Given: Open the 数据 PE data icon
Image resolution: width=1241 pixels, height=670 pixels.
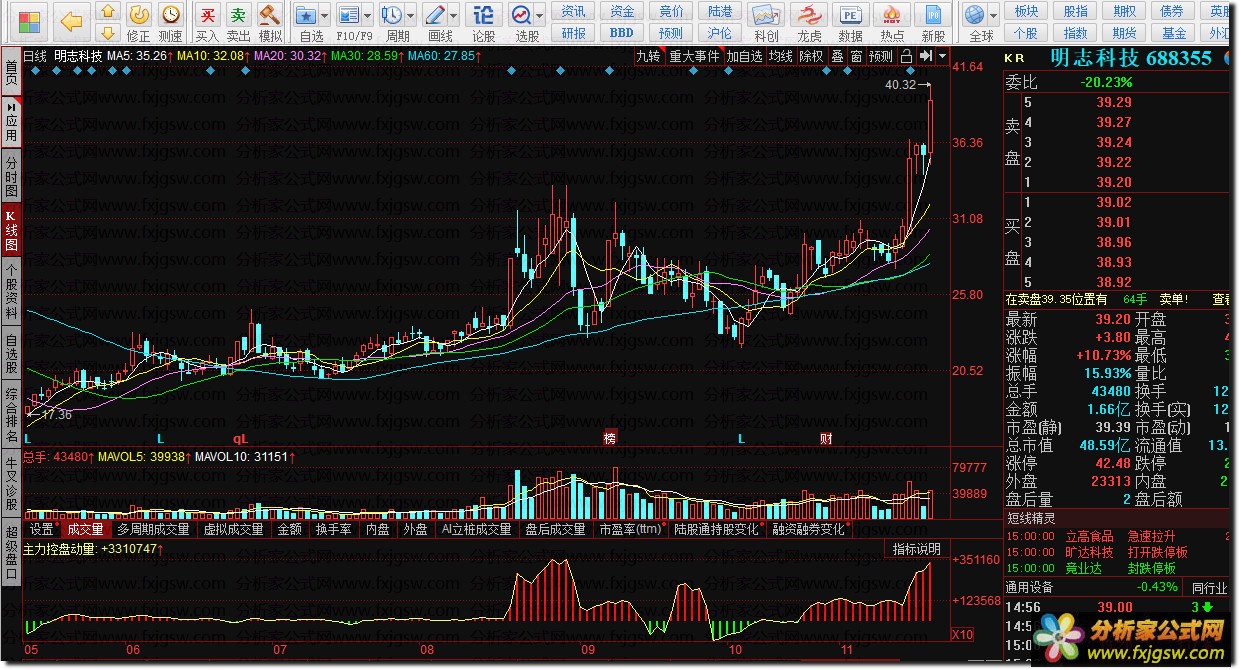Looking at the screenshot, I should pyautogui.click(x=850, y=15).
